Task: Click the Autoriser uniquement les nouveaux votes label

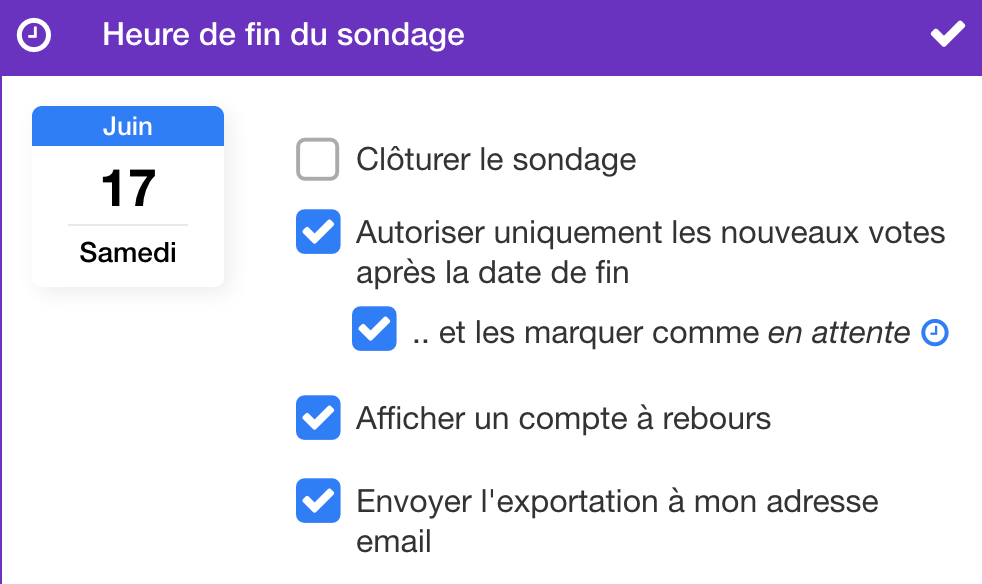Action: [x=650, y=253]
